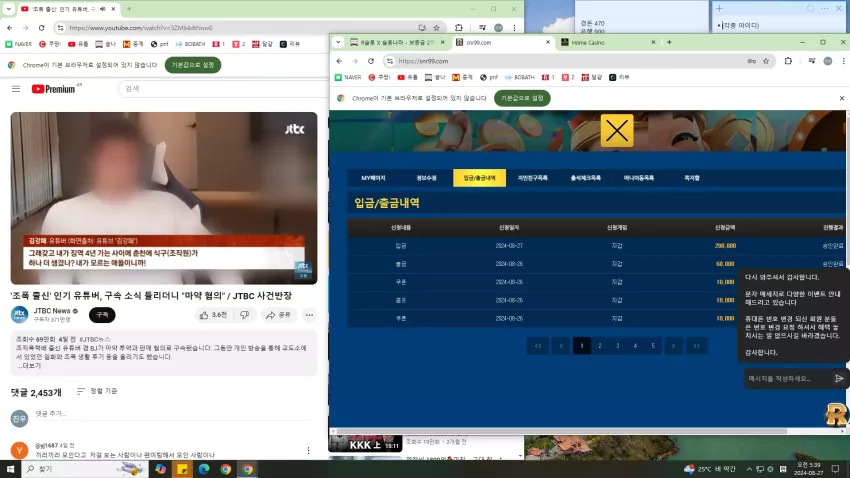
Task: Like the JTBC video with thumbs up
Action: pyautogui.click(x=213, y=315)
